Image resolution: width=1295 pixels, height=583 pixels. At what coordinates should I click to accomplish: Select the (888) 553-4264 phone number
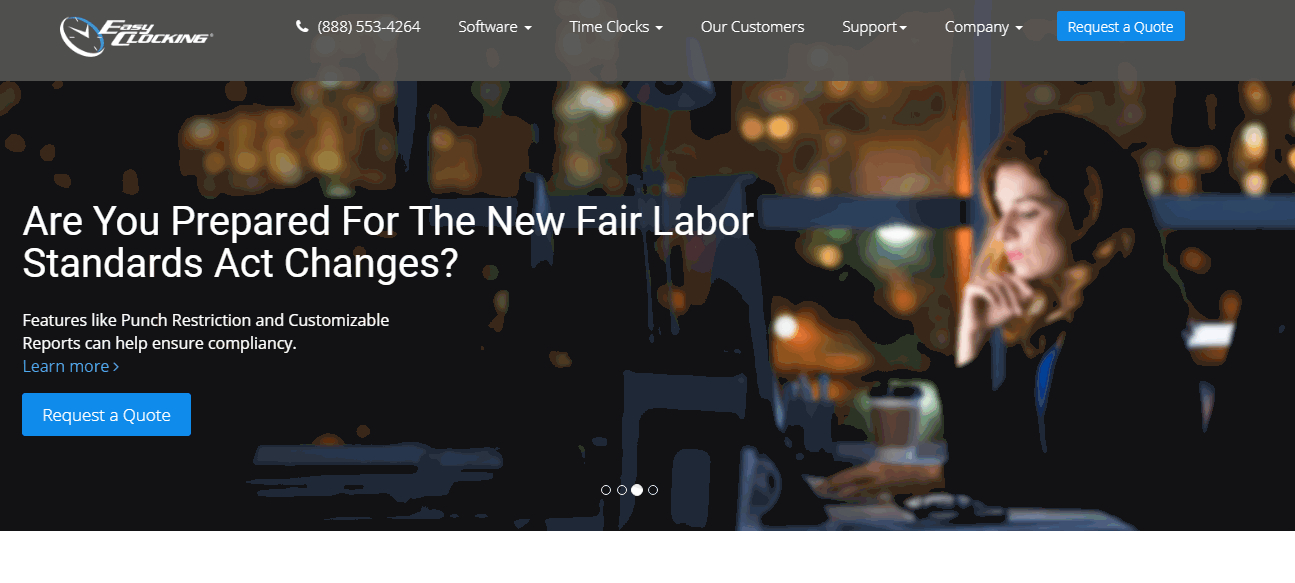pos(369,27)
